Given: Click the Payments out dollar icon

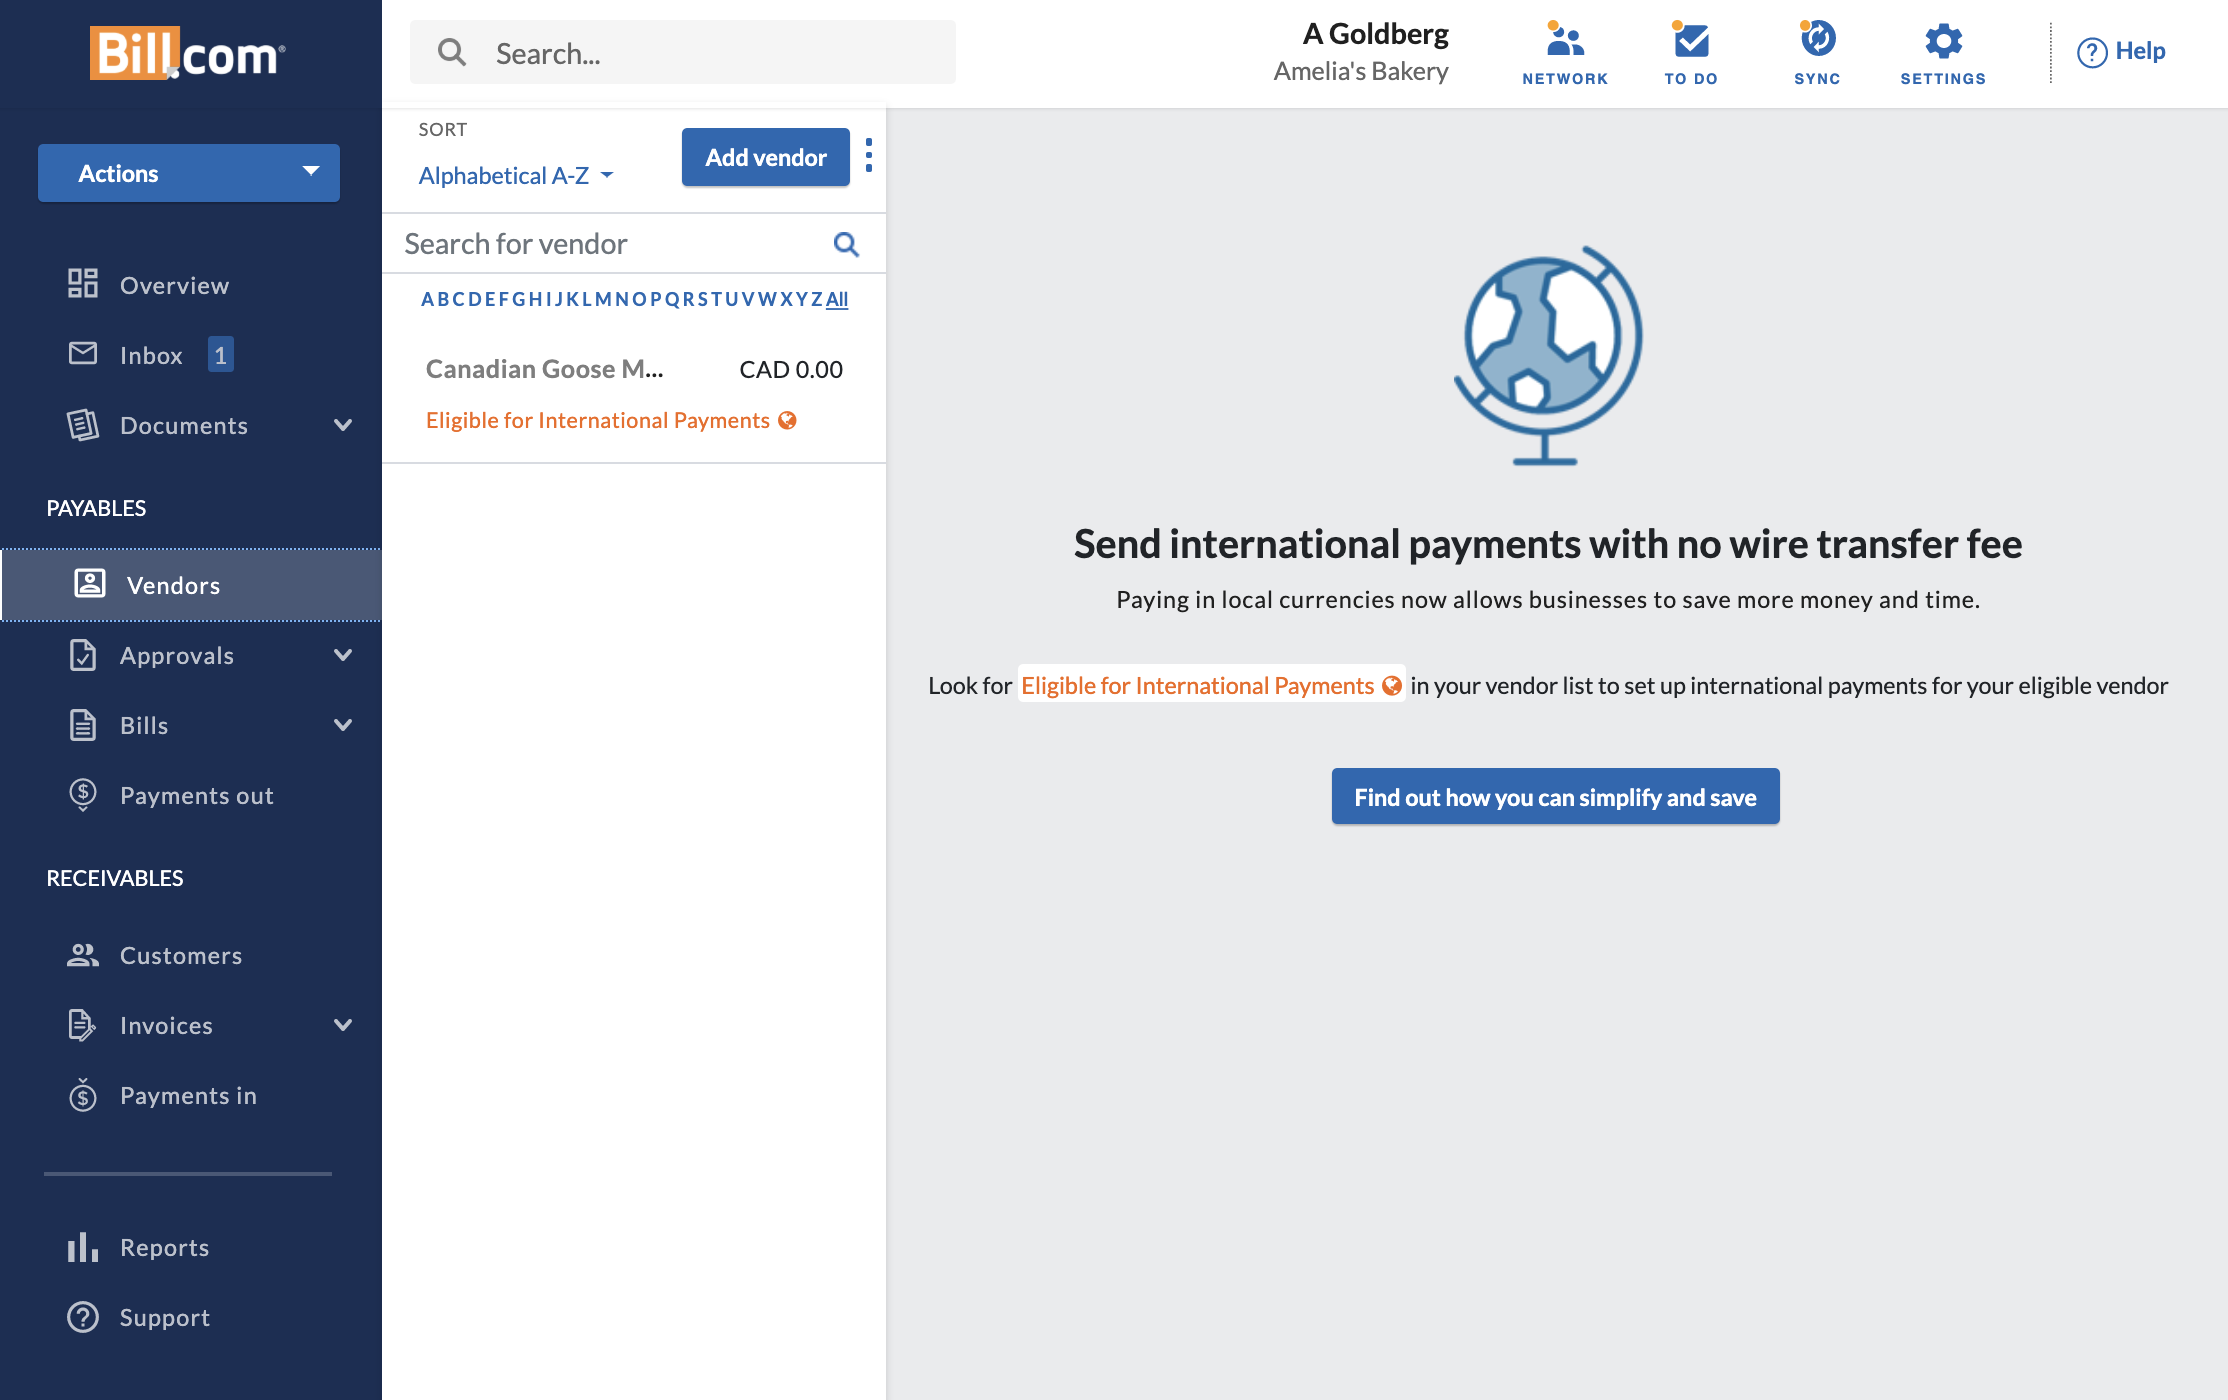Looking at the screenshot, I should click(x=83, y=795).
